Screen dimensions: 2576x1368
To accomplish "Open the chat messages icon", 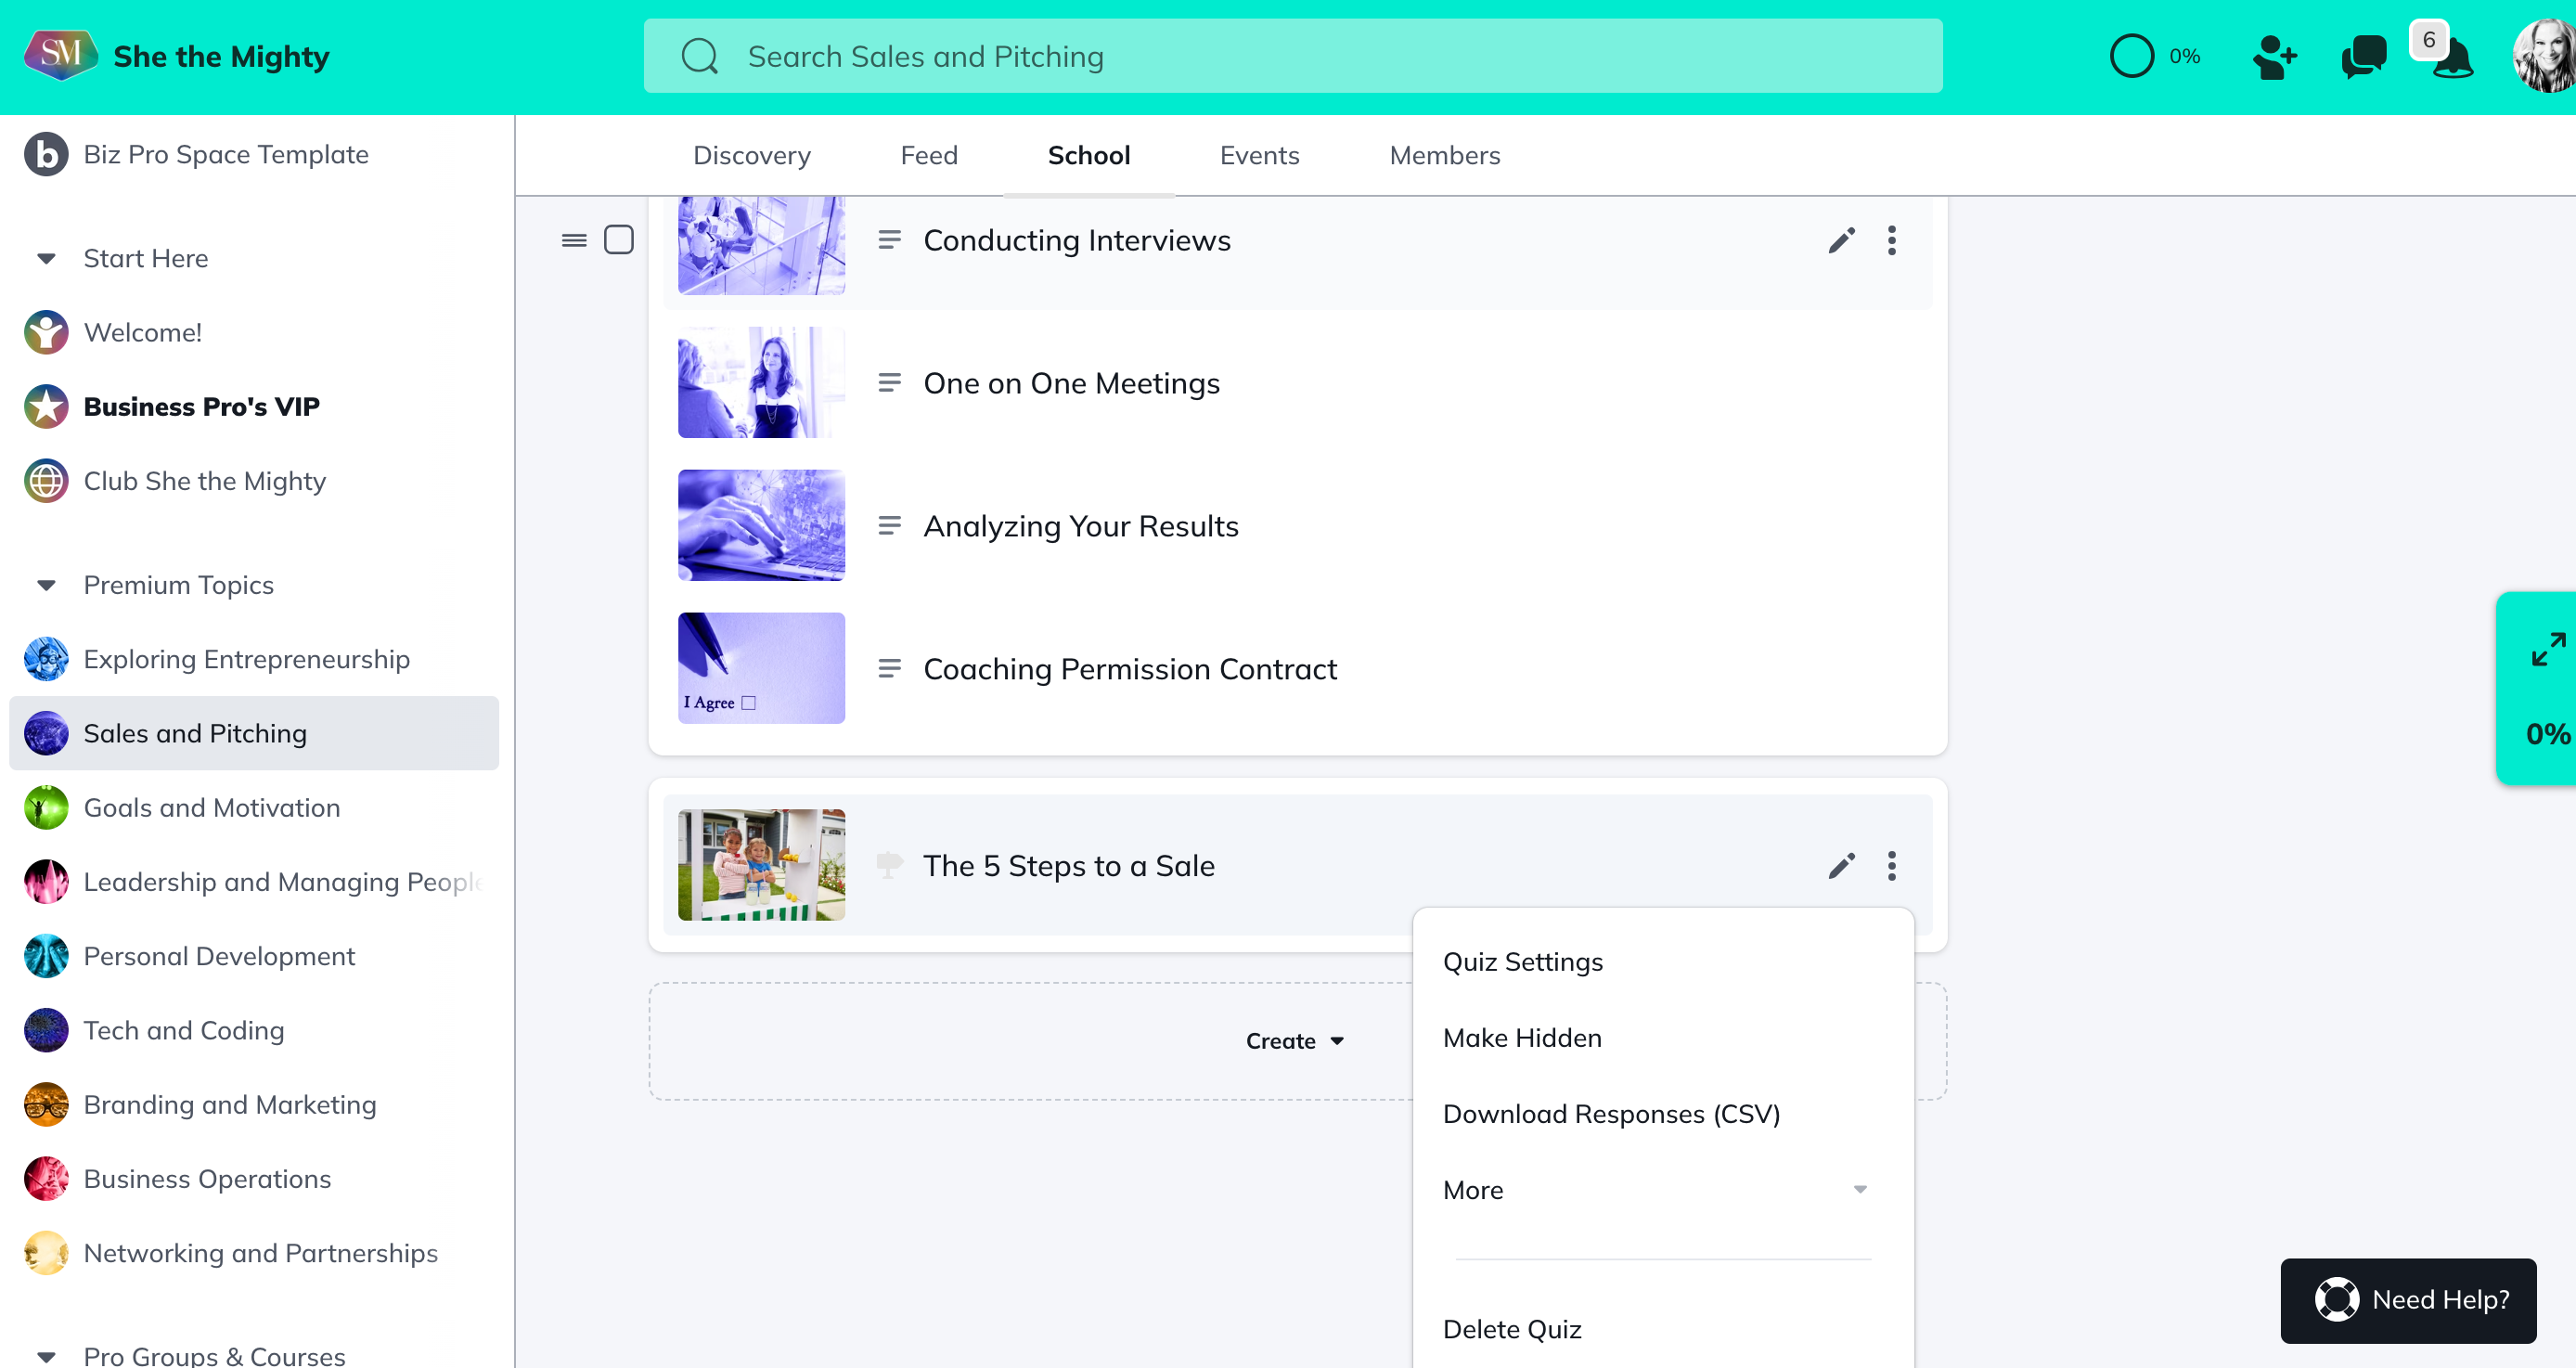I will pos(2363,57).
